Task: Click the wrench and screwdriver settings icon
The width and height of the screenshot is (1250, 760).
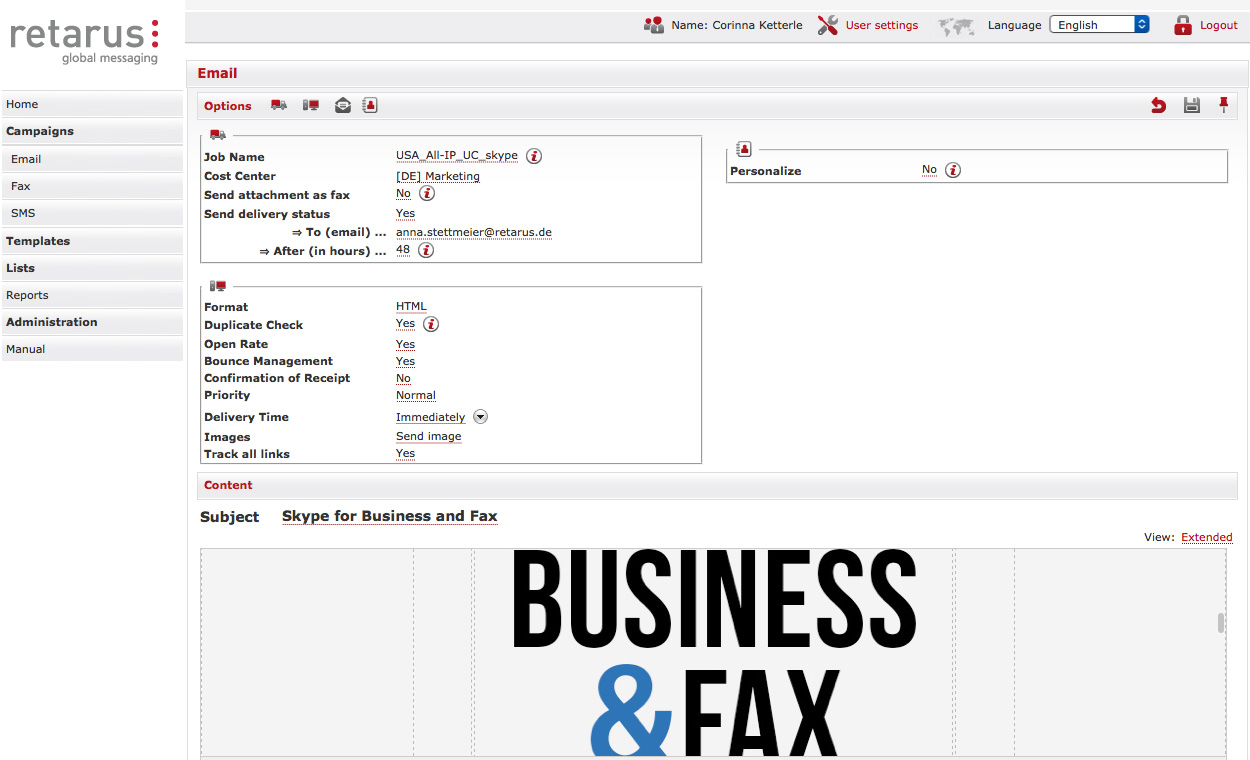Action: 828,25
